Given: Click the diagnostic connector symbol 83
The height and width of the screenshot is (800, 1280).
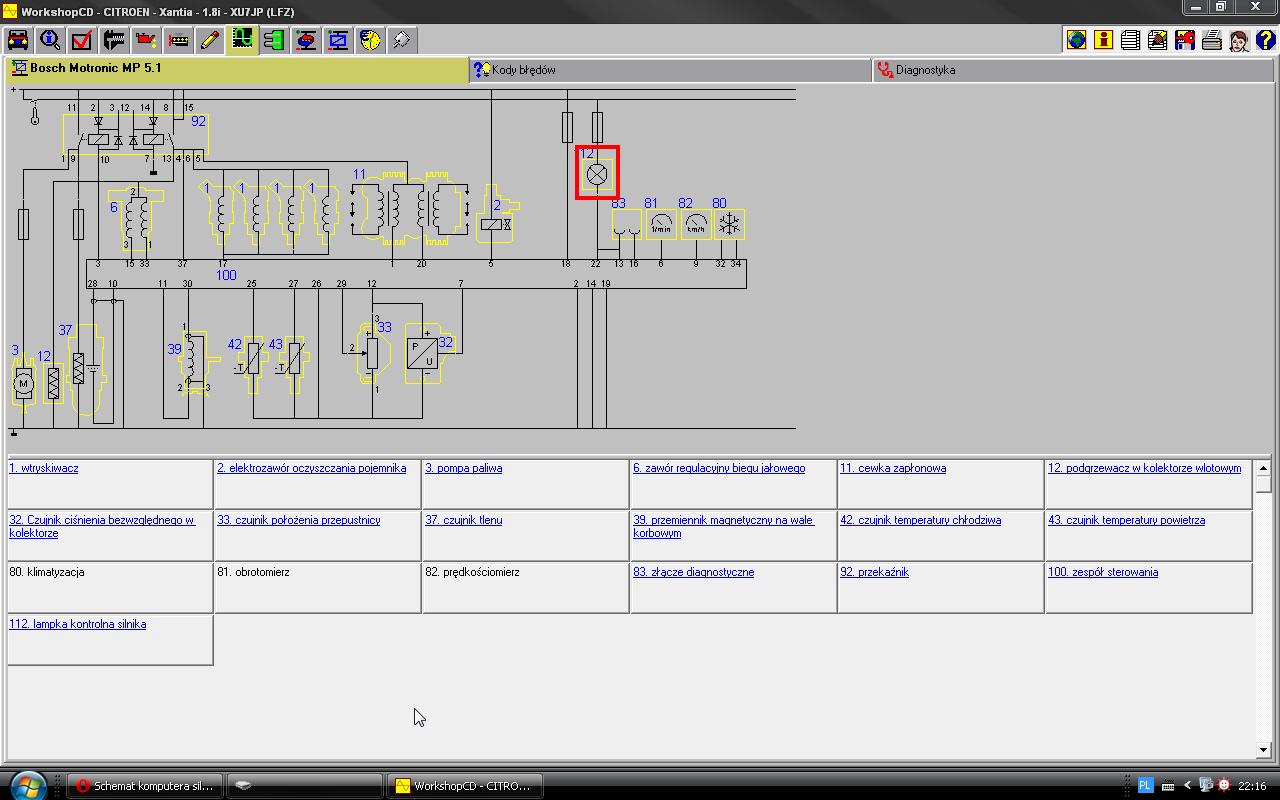Looking at the screenshot, I should [x=627, y=225].
